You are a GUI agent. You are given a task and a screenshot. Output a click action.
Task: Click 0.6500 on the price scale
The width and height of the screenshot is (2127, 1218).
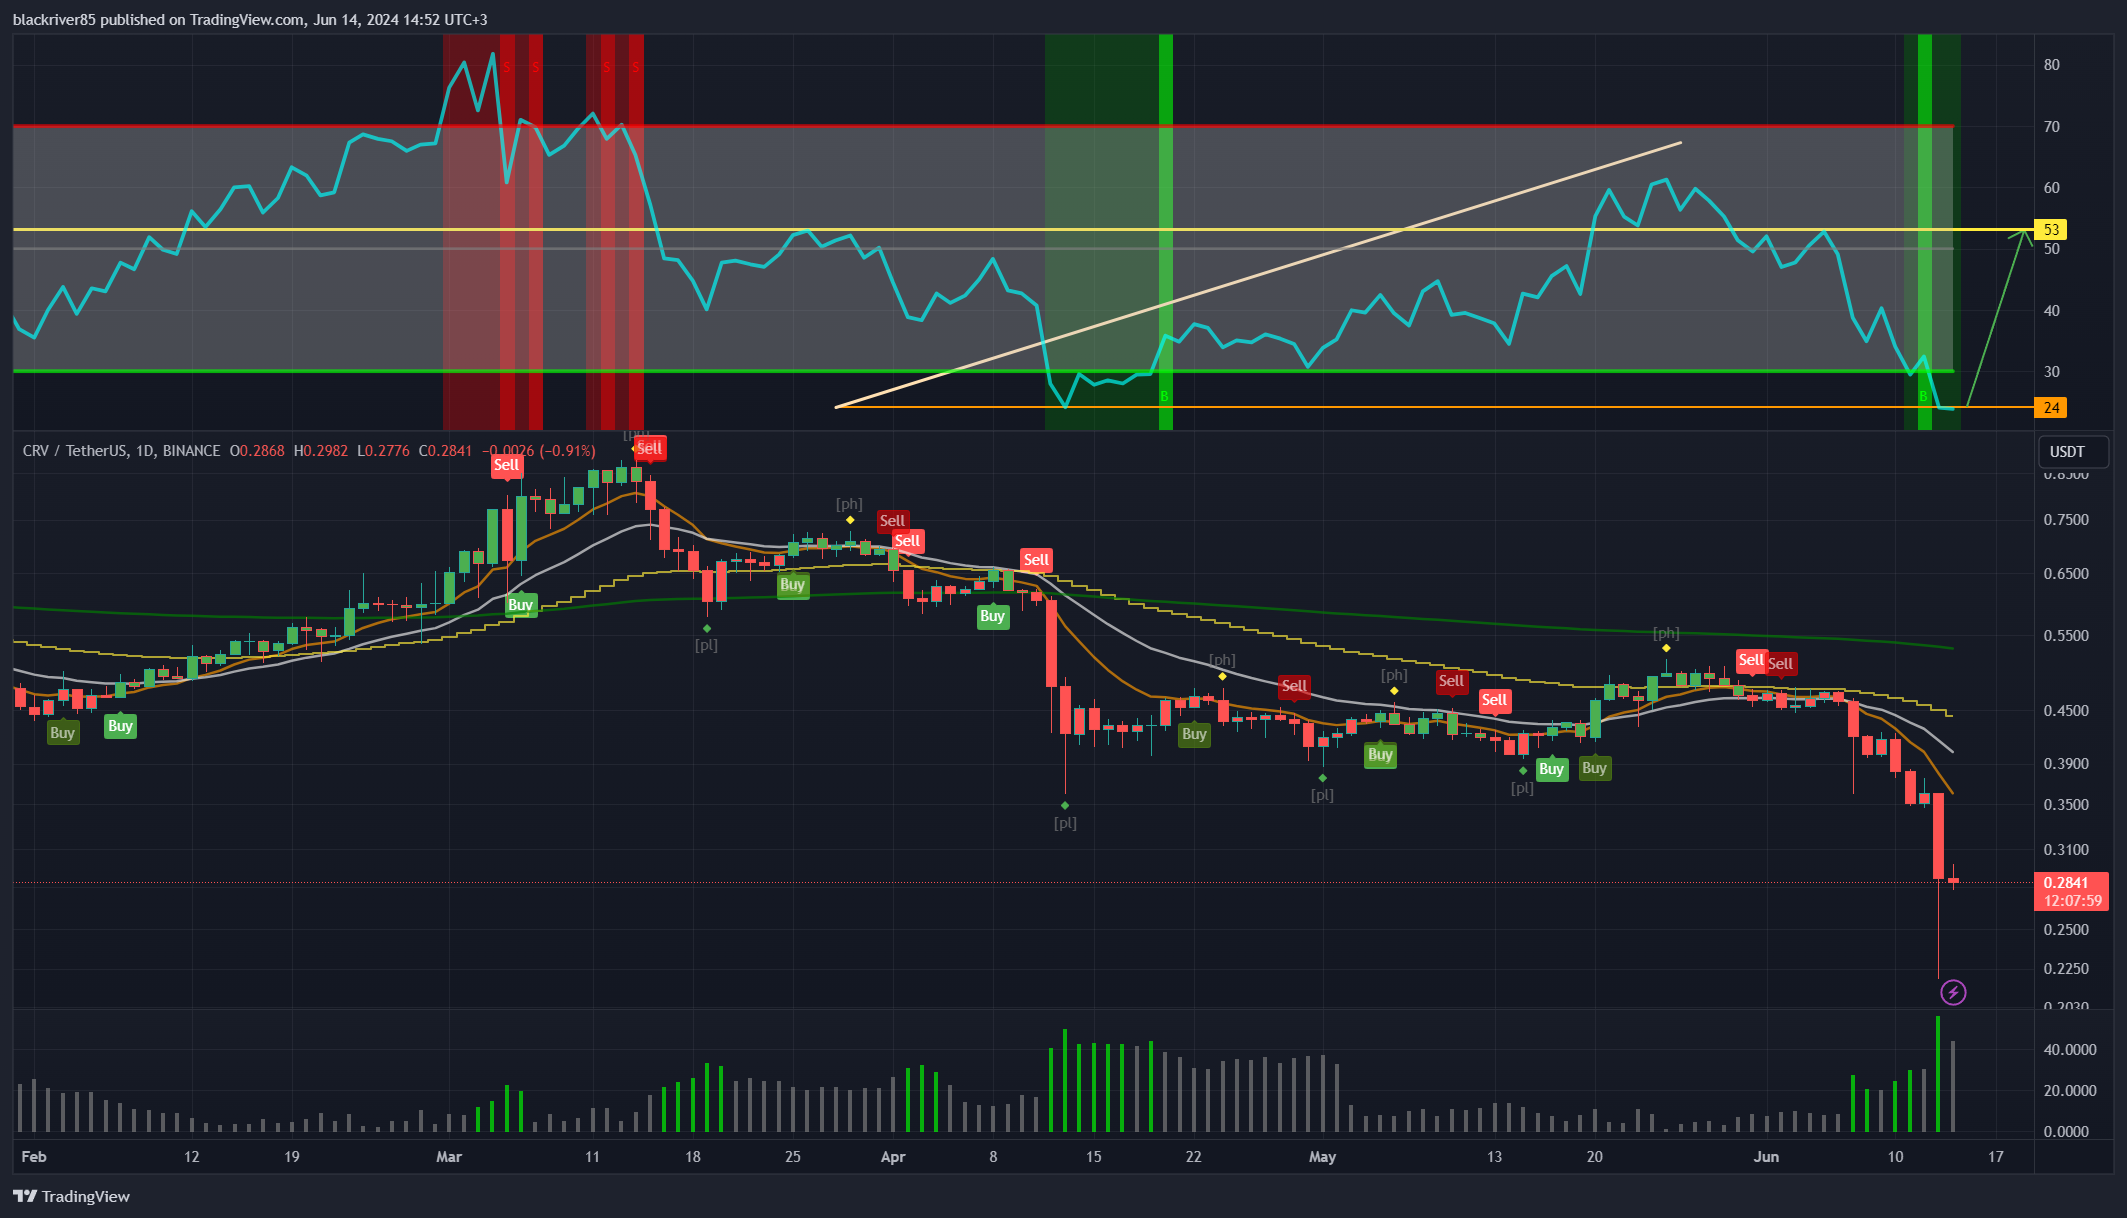tap(2066, 574)
